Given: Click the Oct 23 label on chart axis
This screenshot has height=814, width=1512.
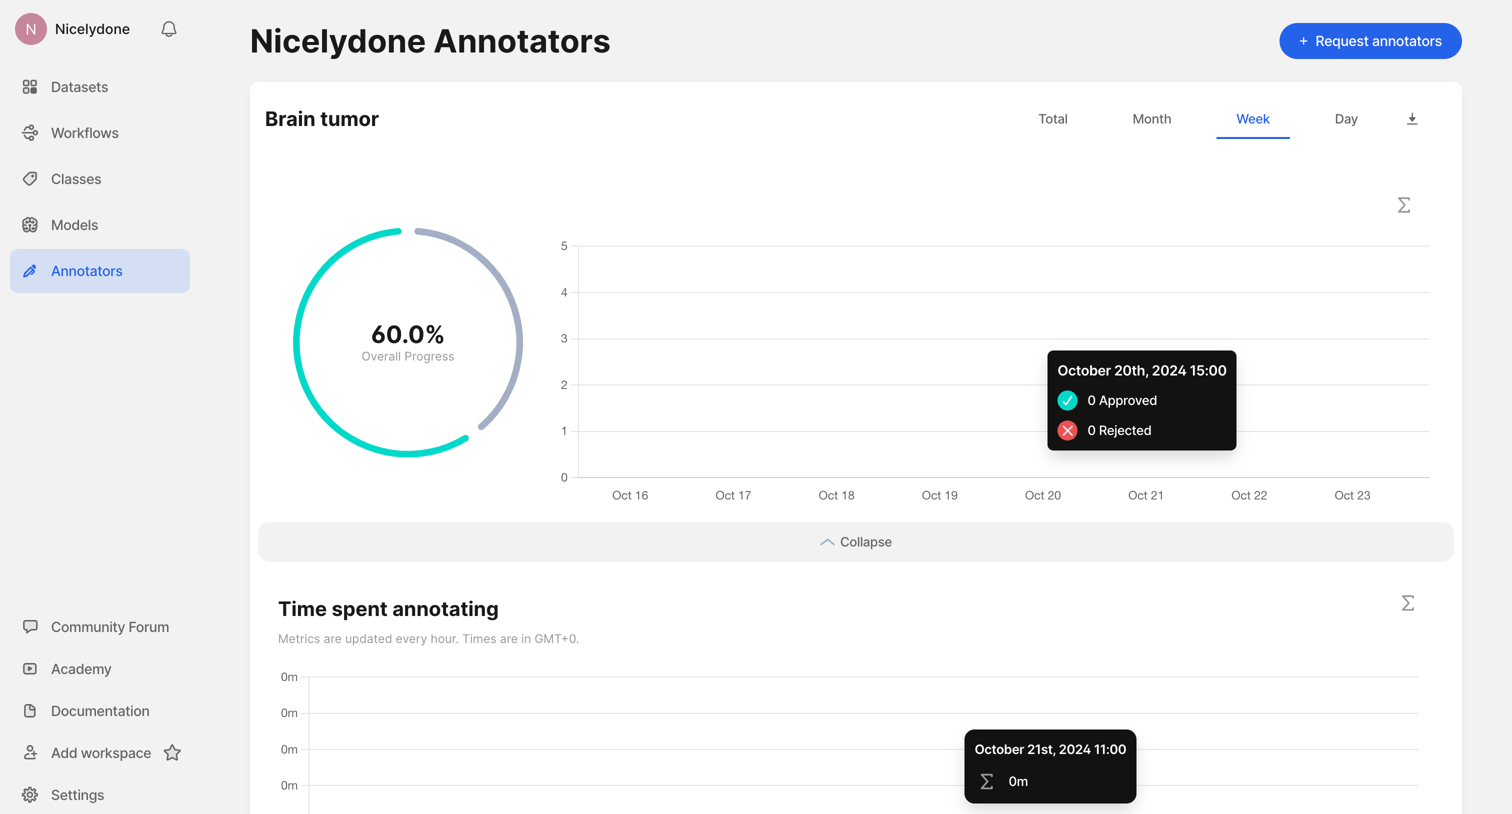Looking at the screenshot, I should point(1352,495).
